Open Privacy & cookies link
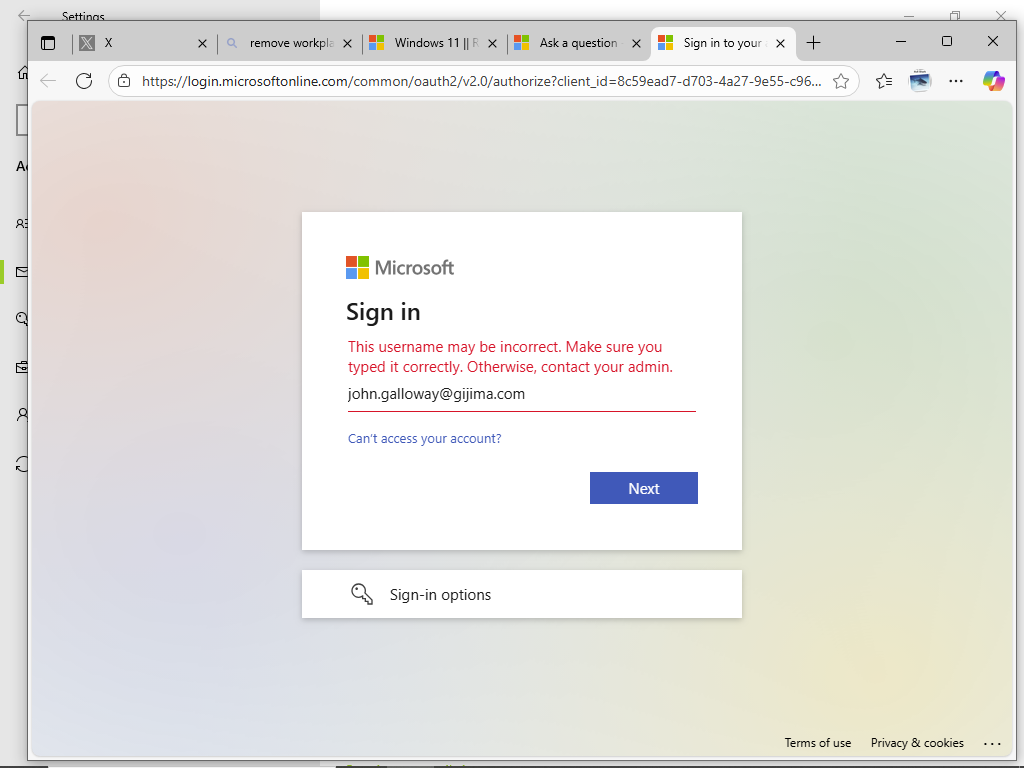Viewport: 1024px width, 768px height. tap(917, 743)
